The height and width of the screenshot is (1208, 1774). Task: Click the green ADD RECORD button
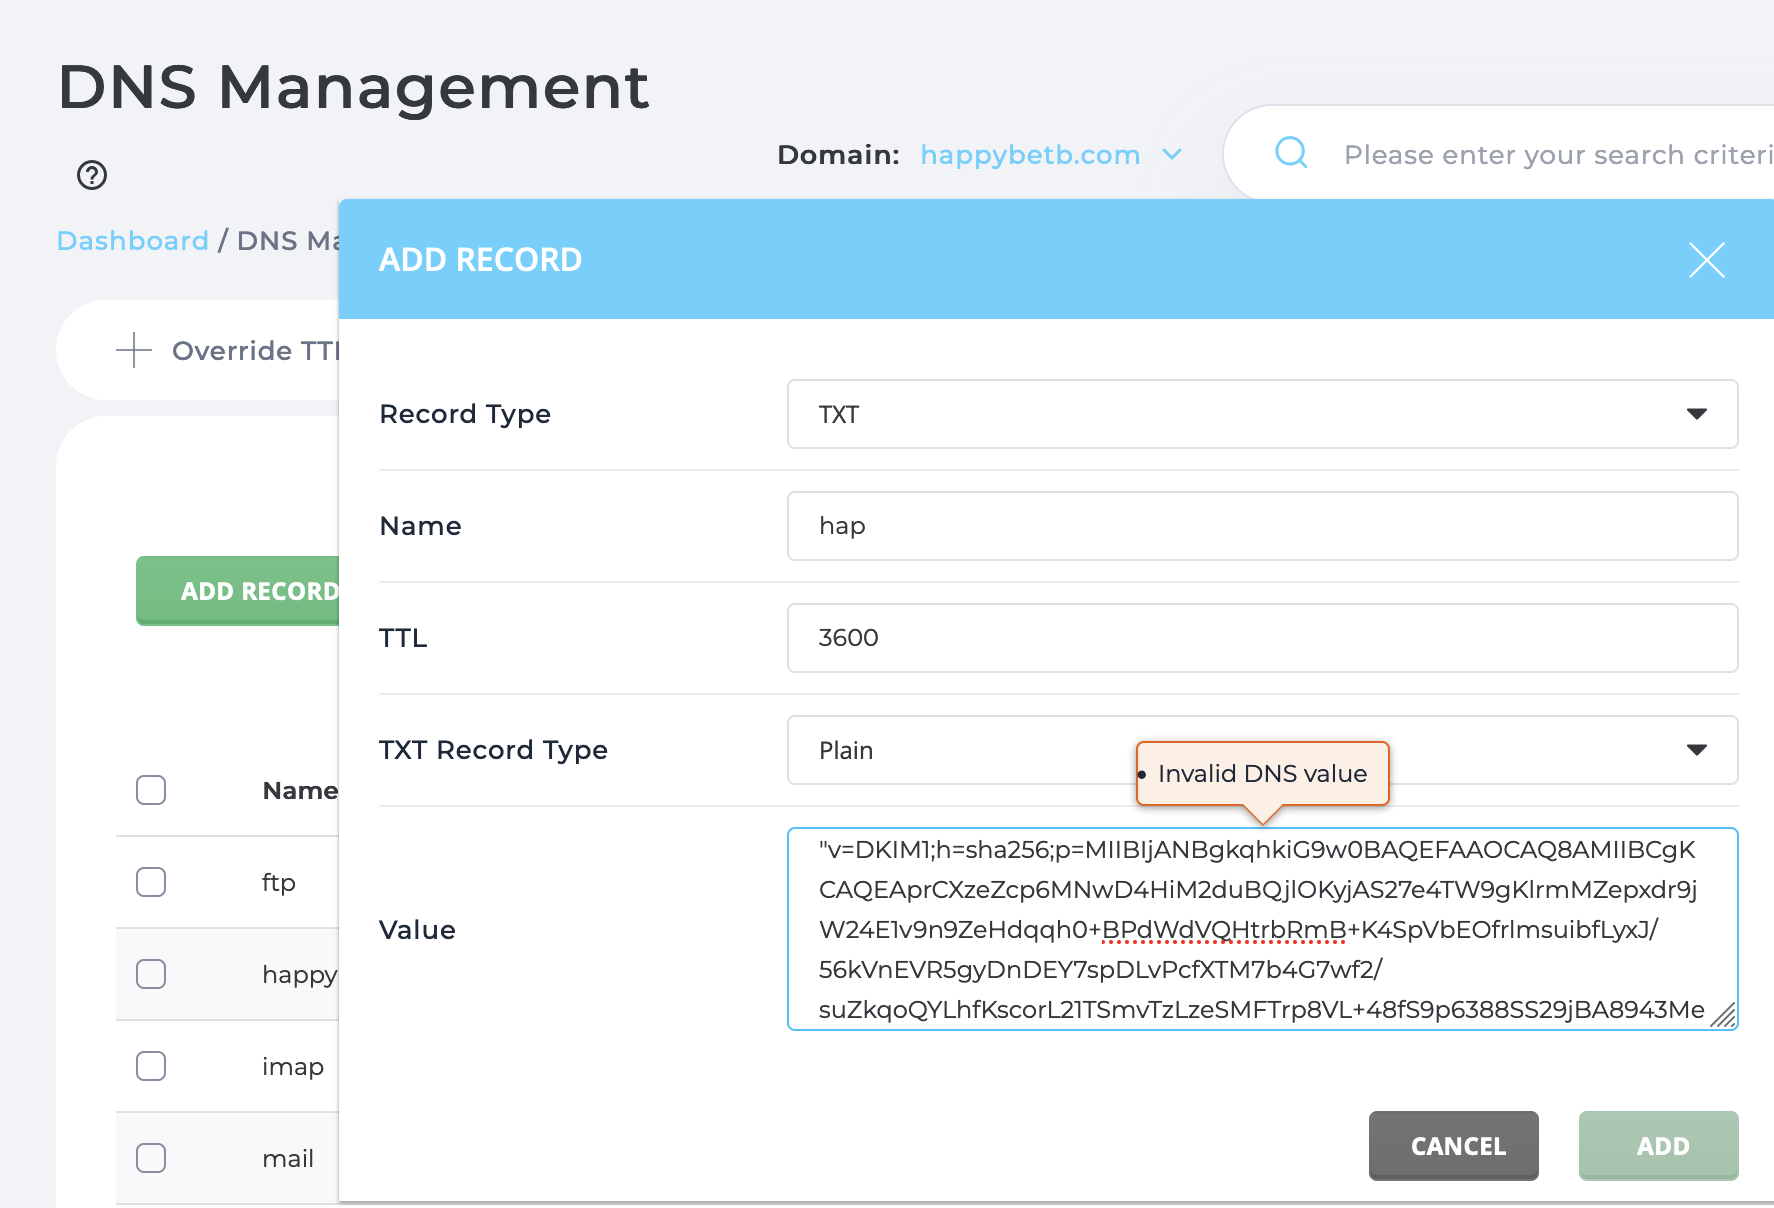[x=240, y=591]
